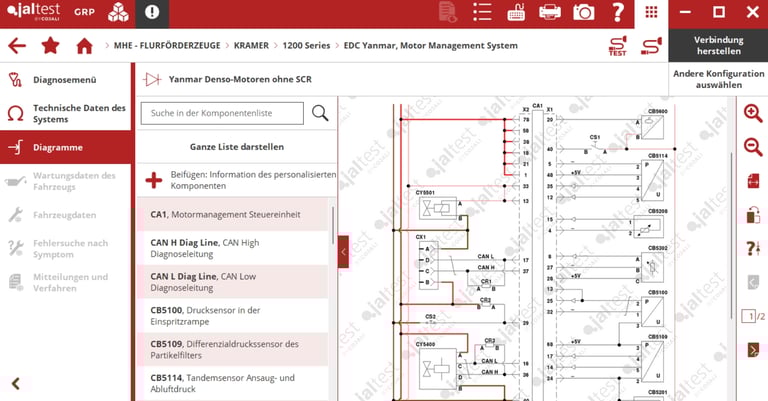
Task: Select CB5114, Tandemsensor Ansaug- und Abluftdruck
Action: pos(232,383)
